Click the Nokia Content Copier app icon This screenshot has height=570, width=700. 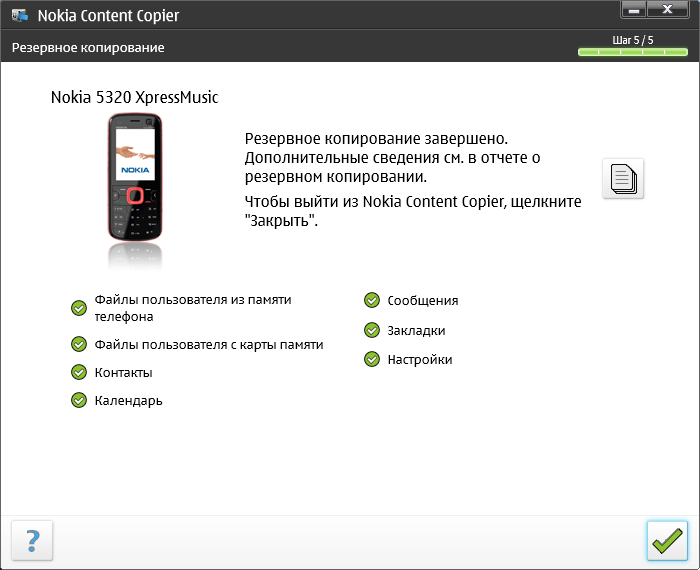[x=20, y=15]
